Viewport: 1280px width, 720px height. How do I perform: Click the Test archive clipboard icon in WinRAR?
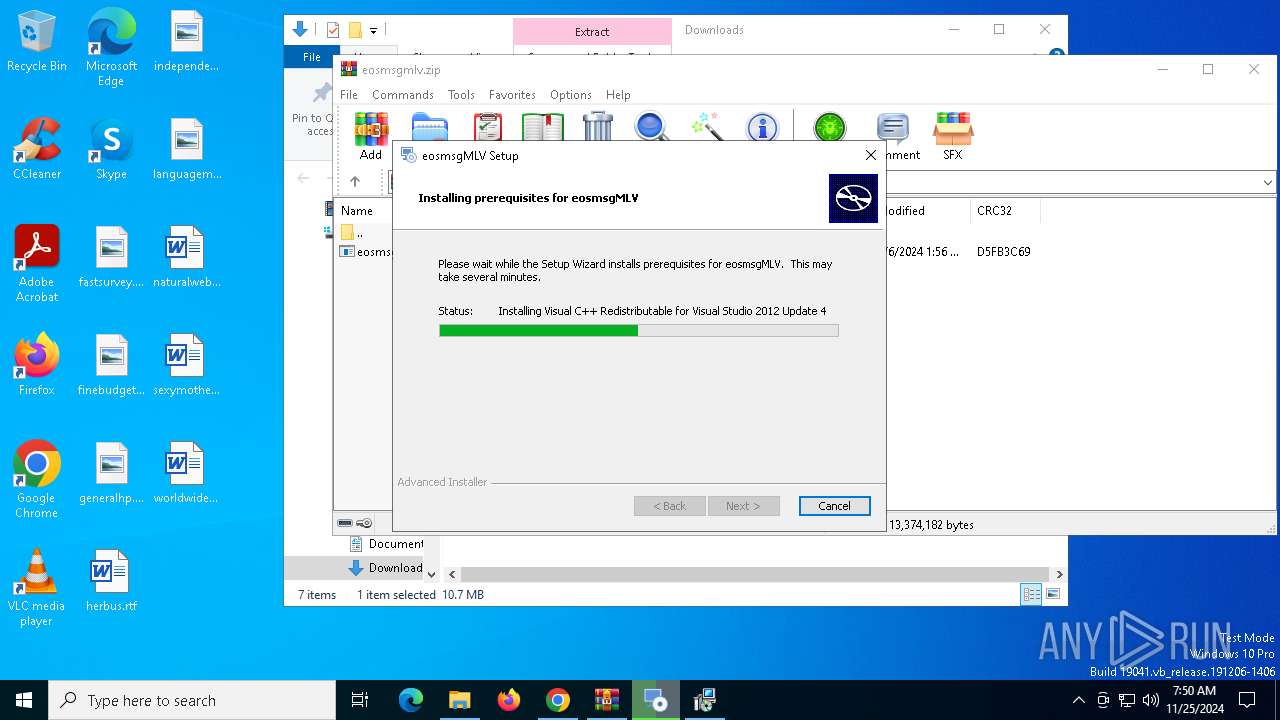[487, 126]
